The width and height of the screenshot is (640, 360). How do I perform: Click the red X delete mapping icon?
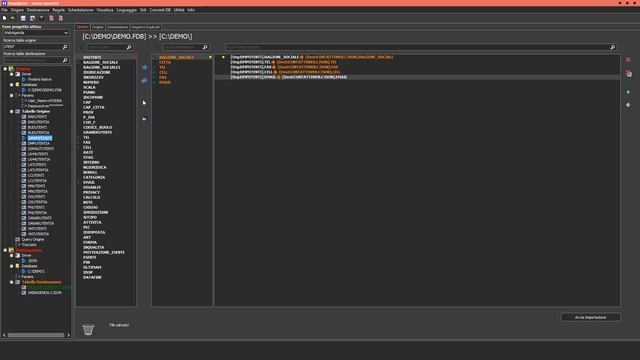tap(628, 60)
